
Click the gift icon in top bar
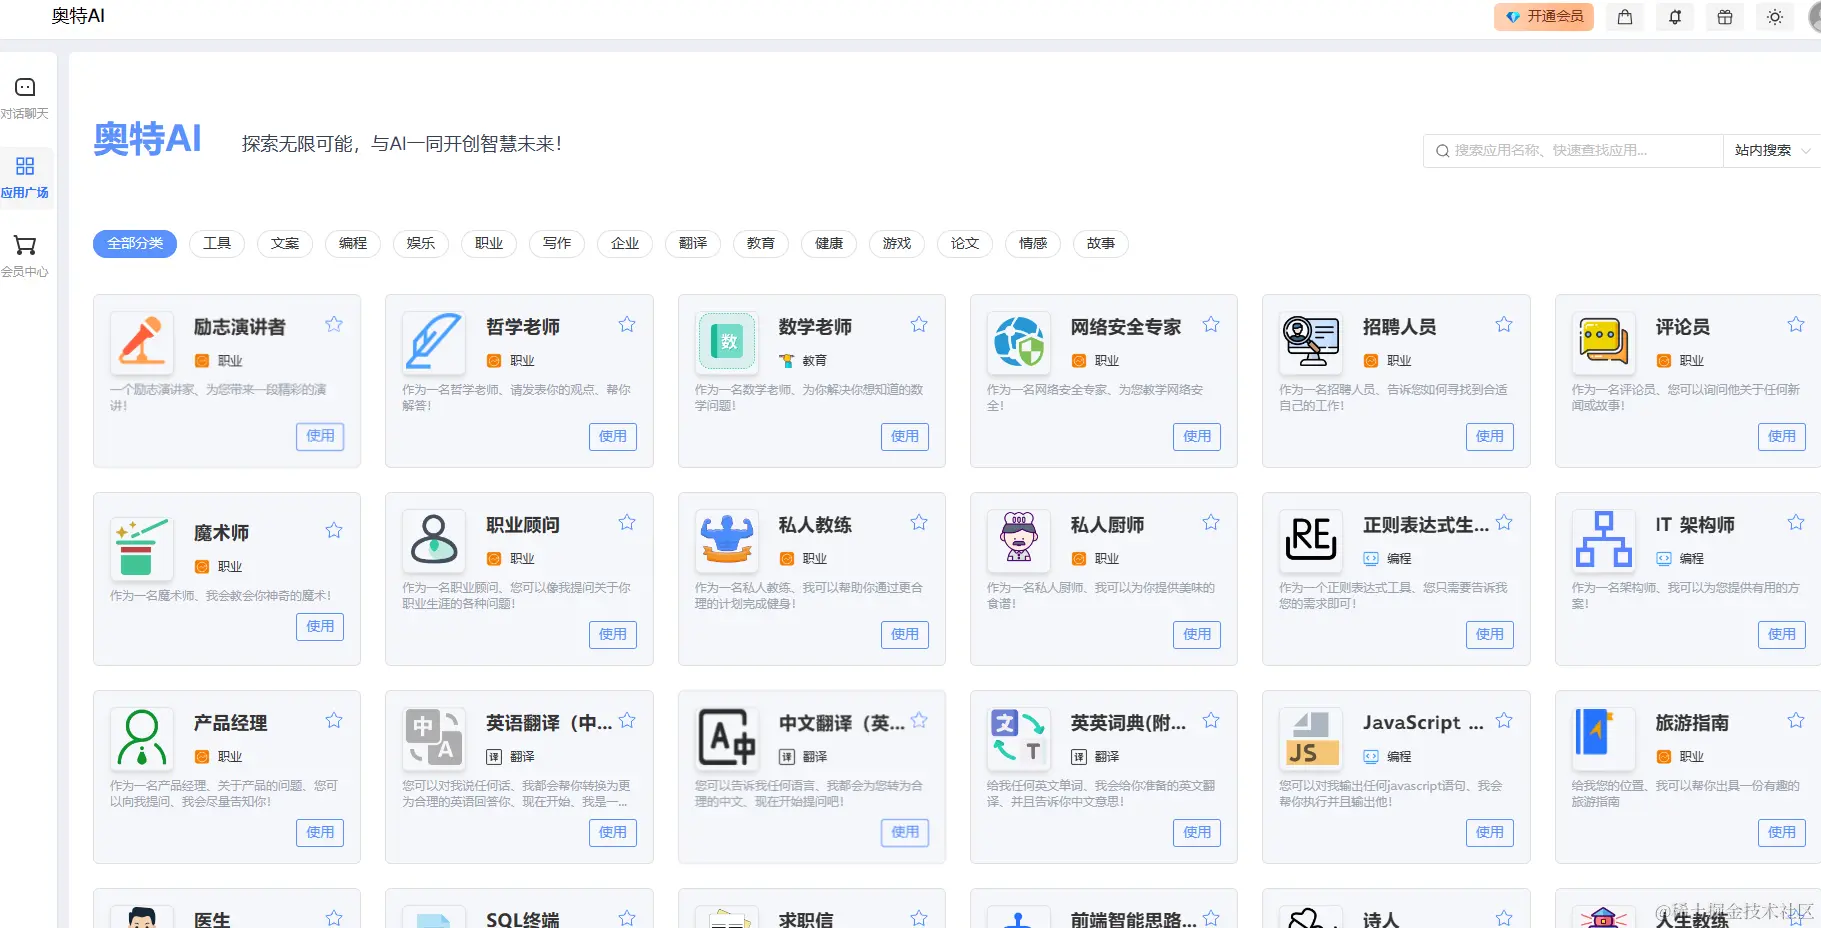pos(1725,17)
